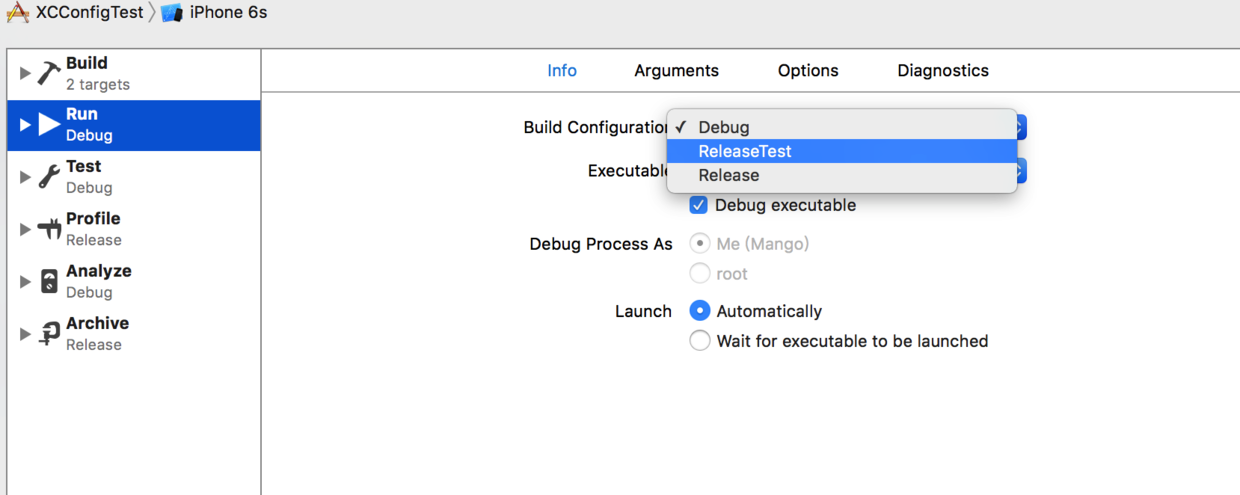1240x495 pixels.
Task: Click the Build hammer icon
Action: [x=49, y=73]
